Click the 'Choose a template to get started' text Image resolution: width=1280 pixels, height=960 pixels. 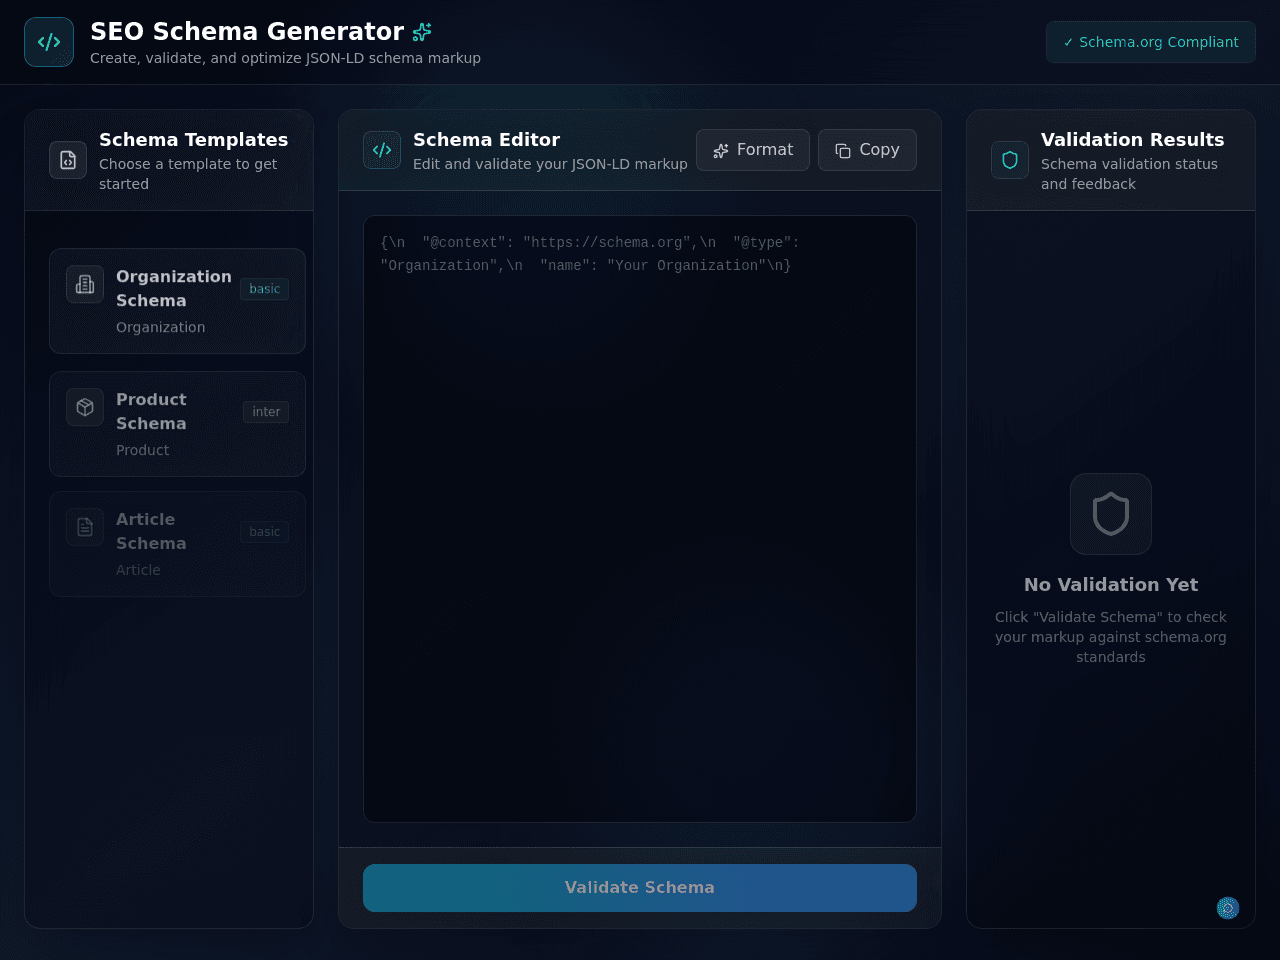(188, 174)
